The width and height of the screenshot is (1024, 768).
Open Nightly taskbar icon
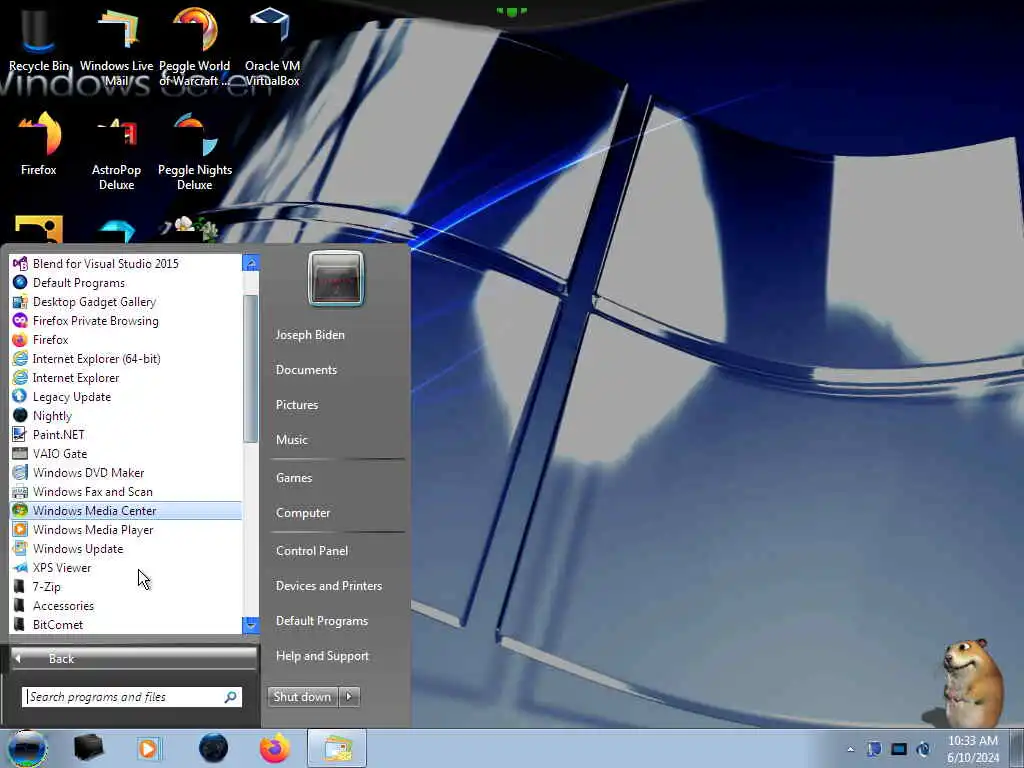point(214,748)
